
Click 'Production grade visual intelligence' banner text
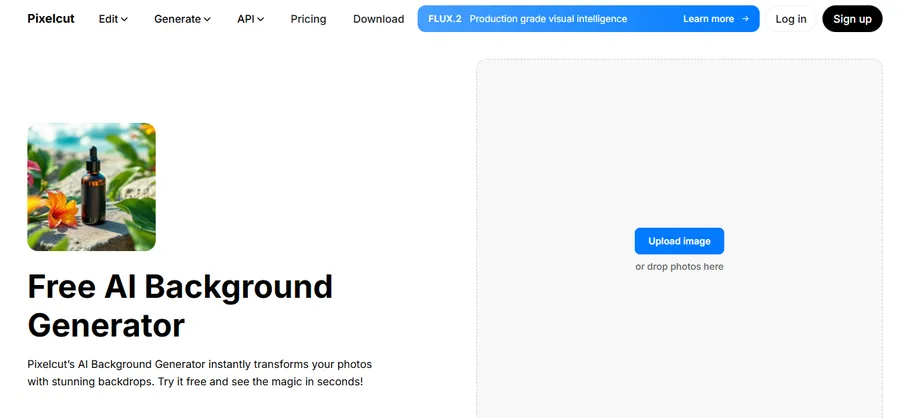tap(548, 19)
